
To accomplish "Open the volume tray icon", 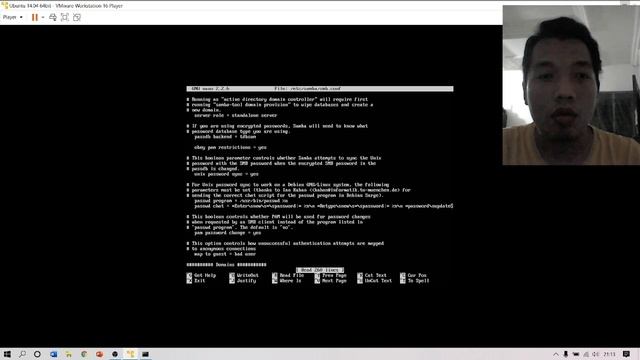I will click(596, 354).
